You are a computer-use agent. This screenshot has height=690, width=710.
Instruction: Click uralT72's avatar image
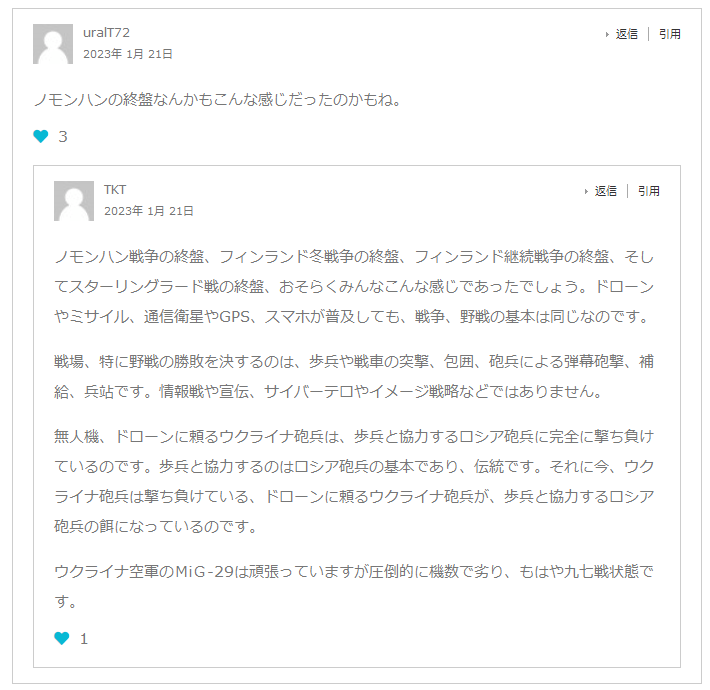pyautogui.click(x=53, y=44)
